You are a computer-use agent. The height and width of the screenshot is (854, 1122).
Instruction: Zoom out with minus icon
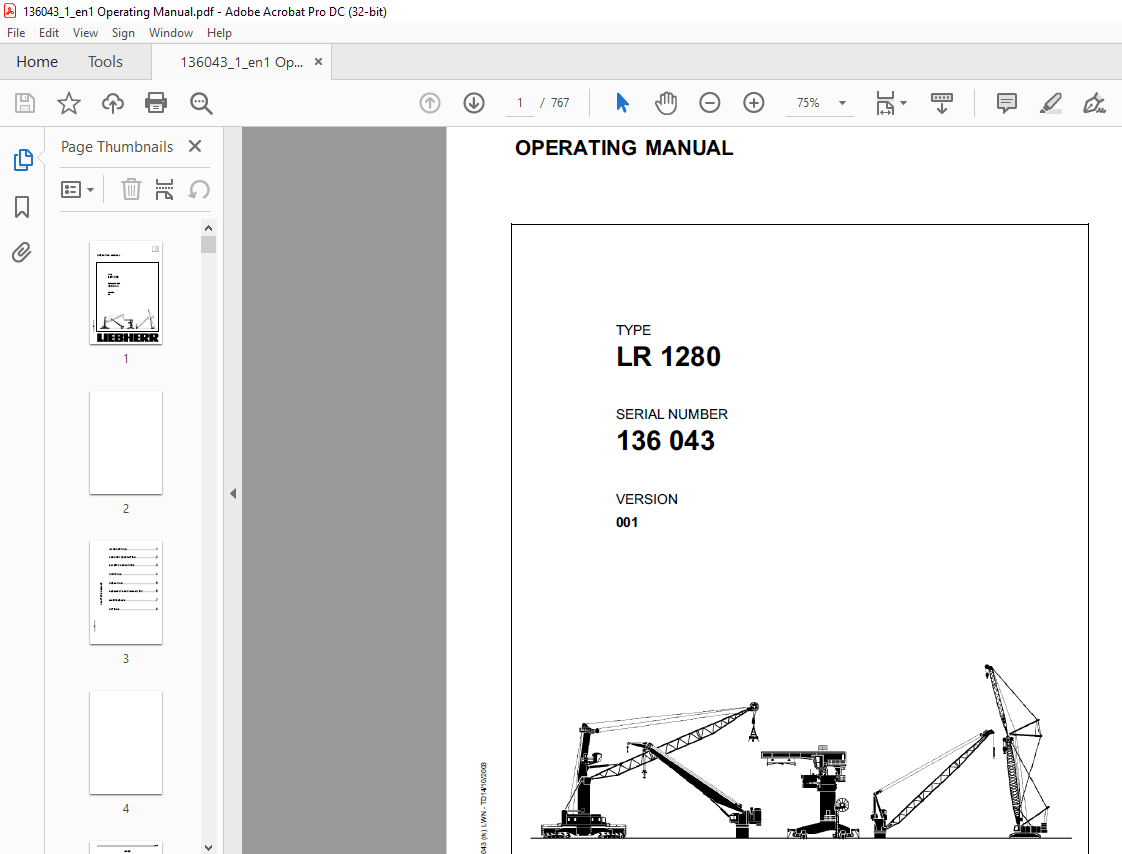709,103
